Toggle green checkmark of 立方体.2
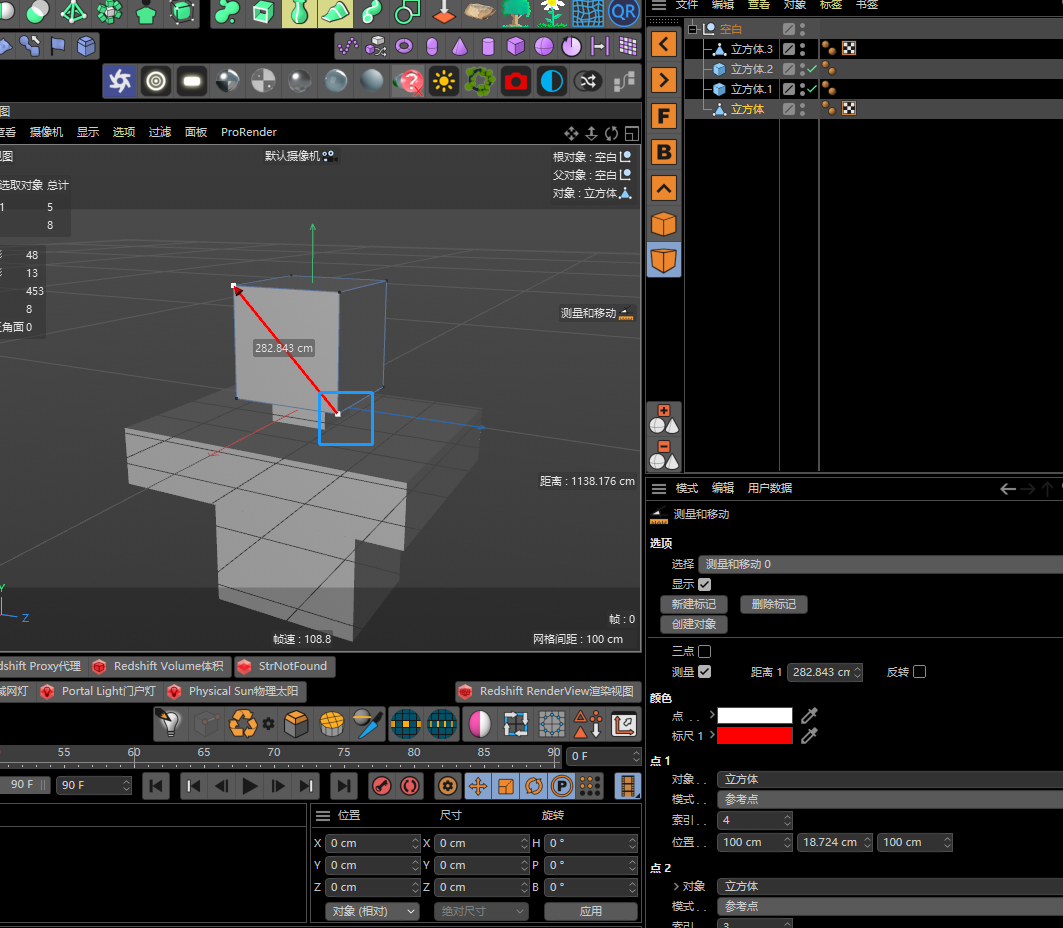This screenshot has height=928, width=1063. pos(811,69)
